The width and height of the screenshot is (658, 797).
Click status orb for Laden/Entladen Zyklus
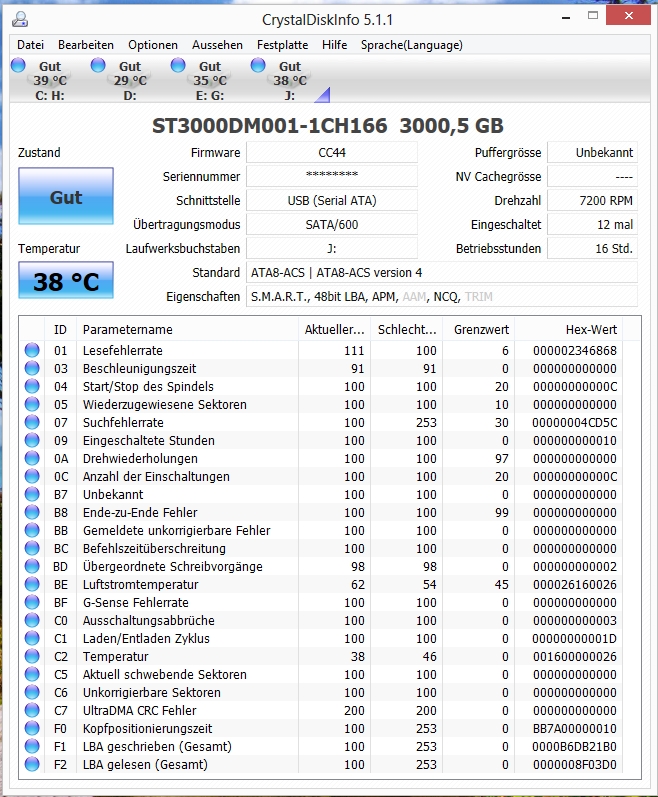(x=32, y=638)
